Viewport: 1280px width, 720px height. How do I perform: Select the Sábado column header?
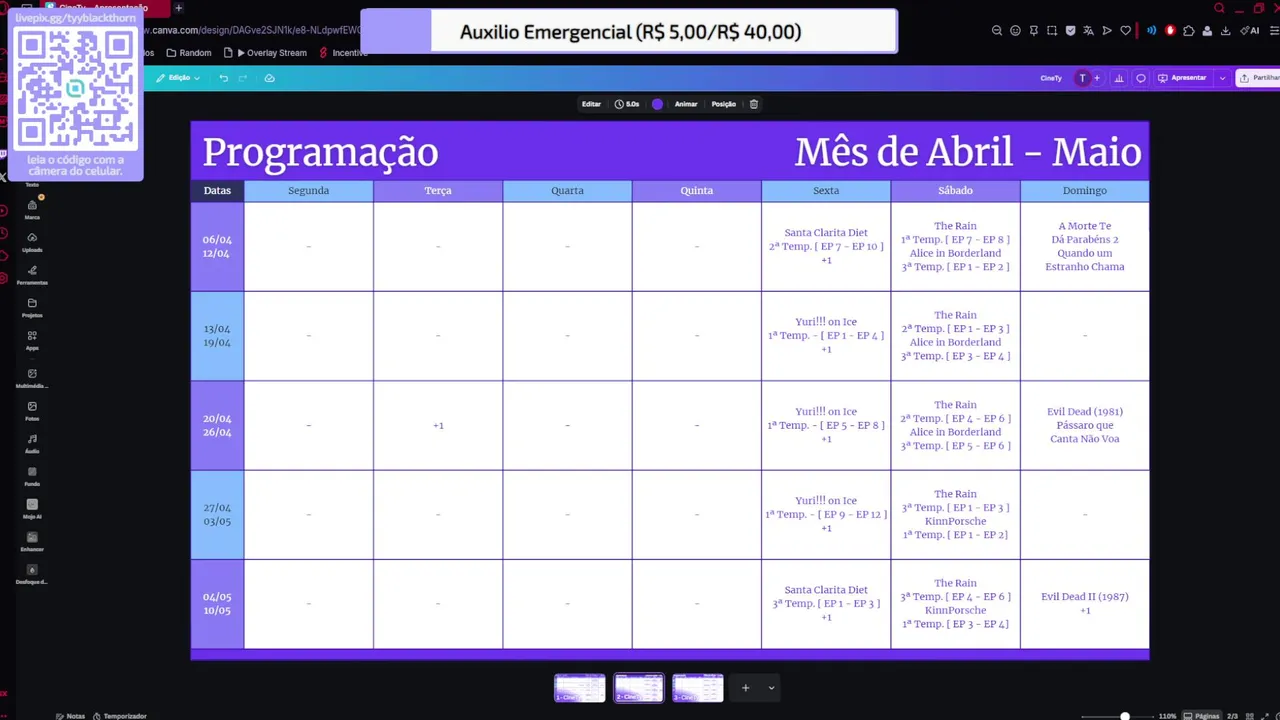[x=955, y=190]
